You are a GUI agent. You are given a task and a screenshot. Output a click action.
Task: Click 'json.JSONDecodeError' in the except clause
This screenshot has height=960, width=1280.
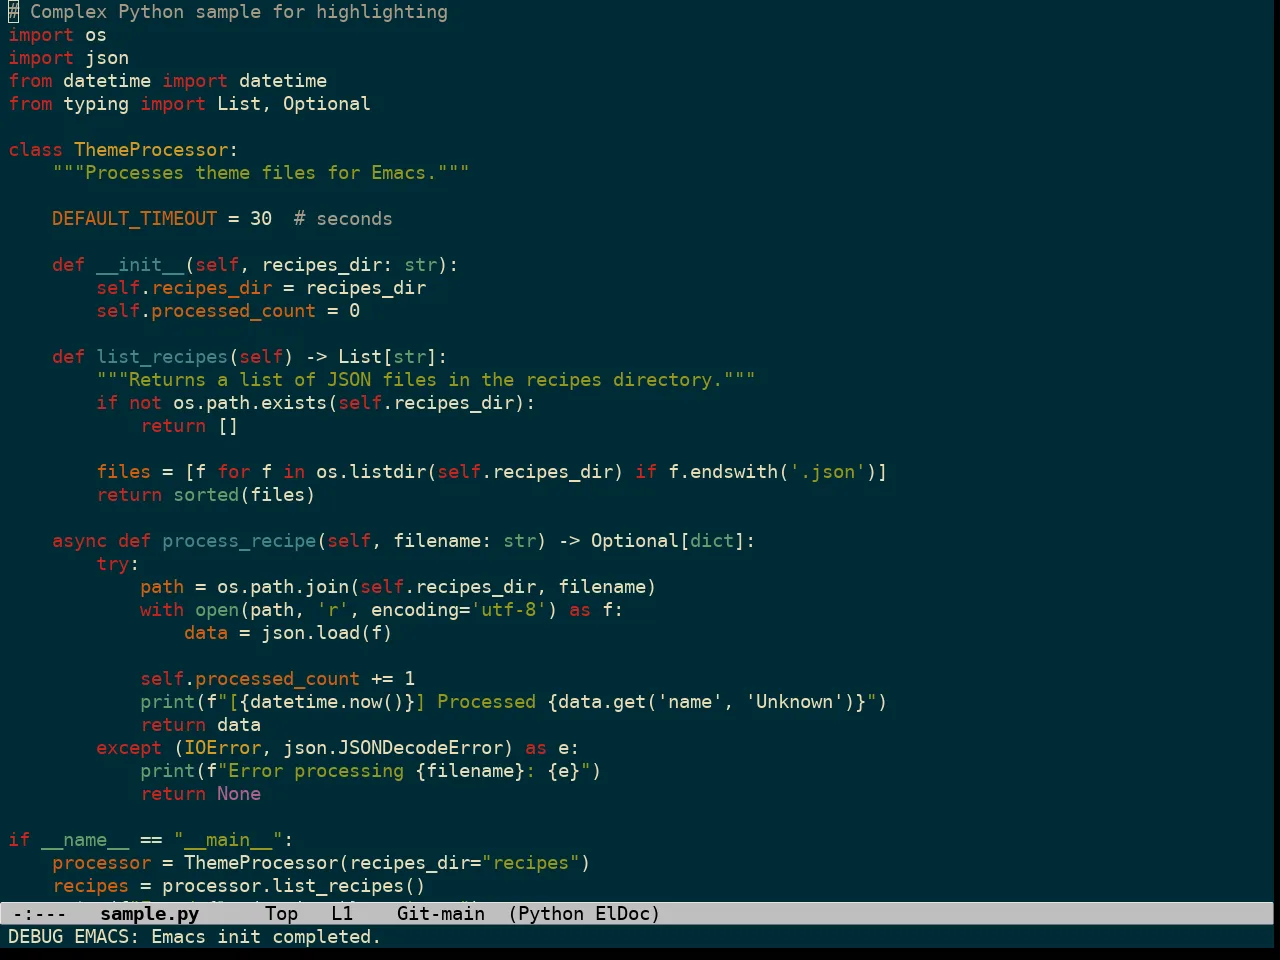pyautogui.click(x=393, y=748)
